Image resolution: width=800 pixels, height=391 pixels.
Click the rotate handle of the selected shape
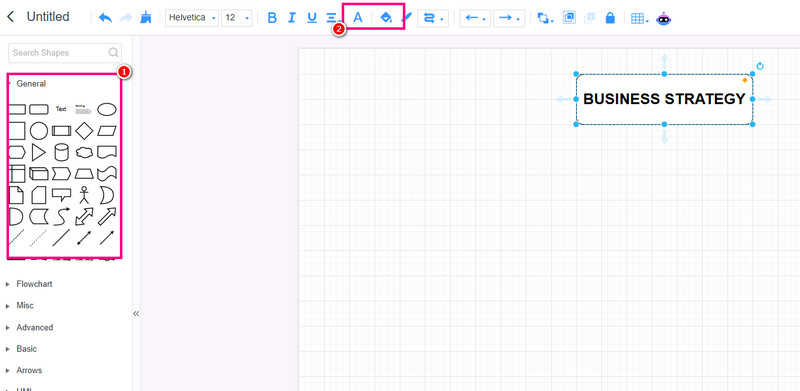coord(760,66)
